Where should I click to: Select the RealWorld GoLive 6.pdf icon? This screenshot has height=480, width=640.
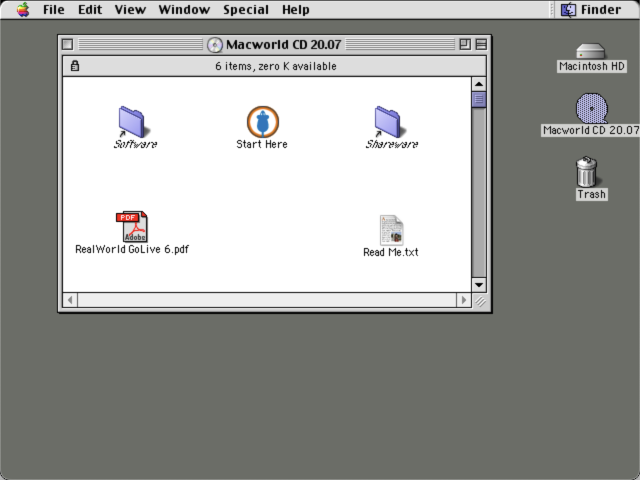pos(132,227)
